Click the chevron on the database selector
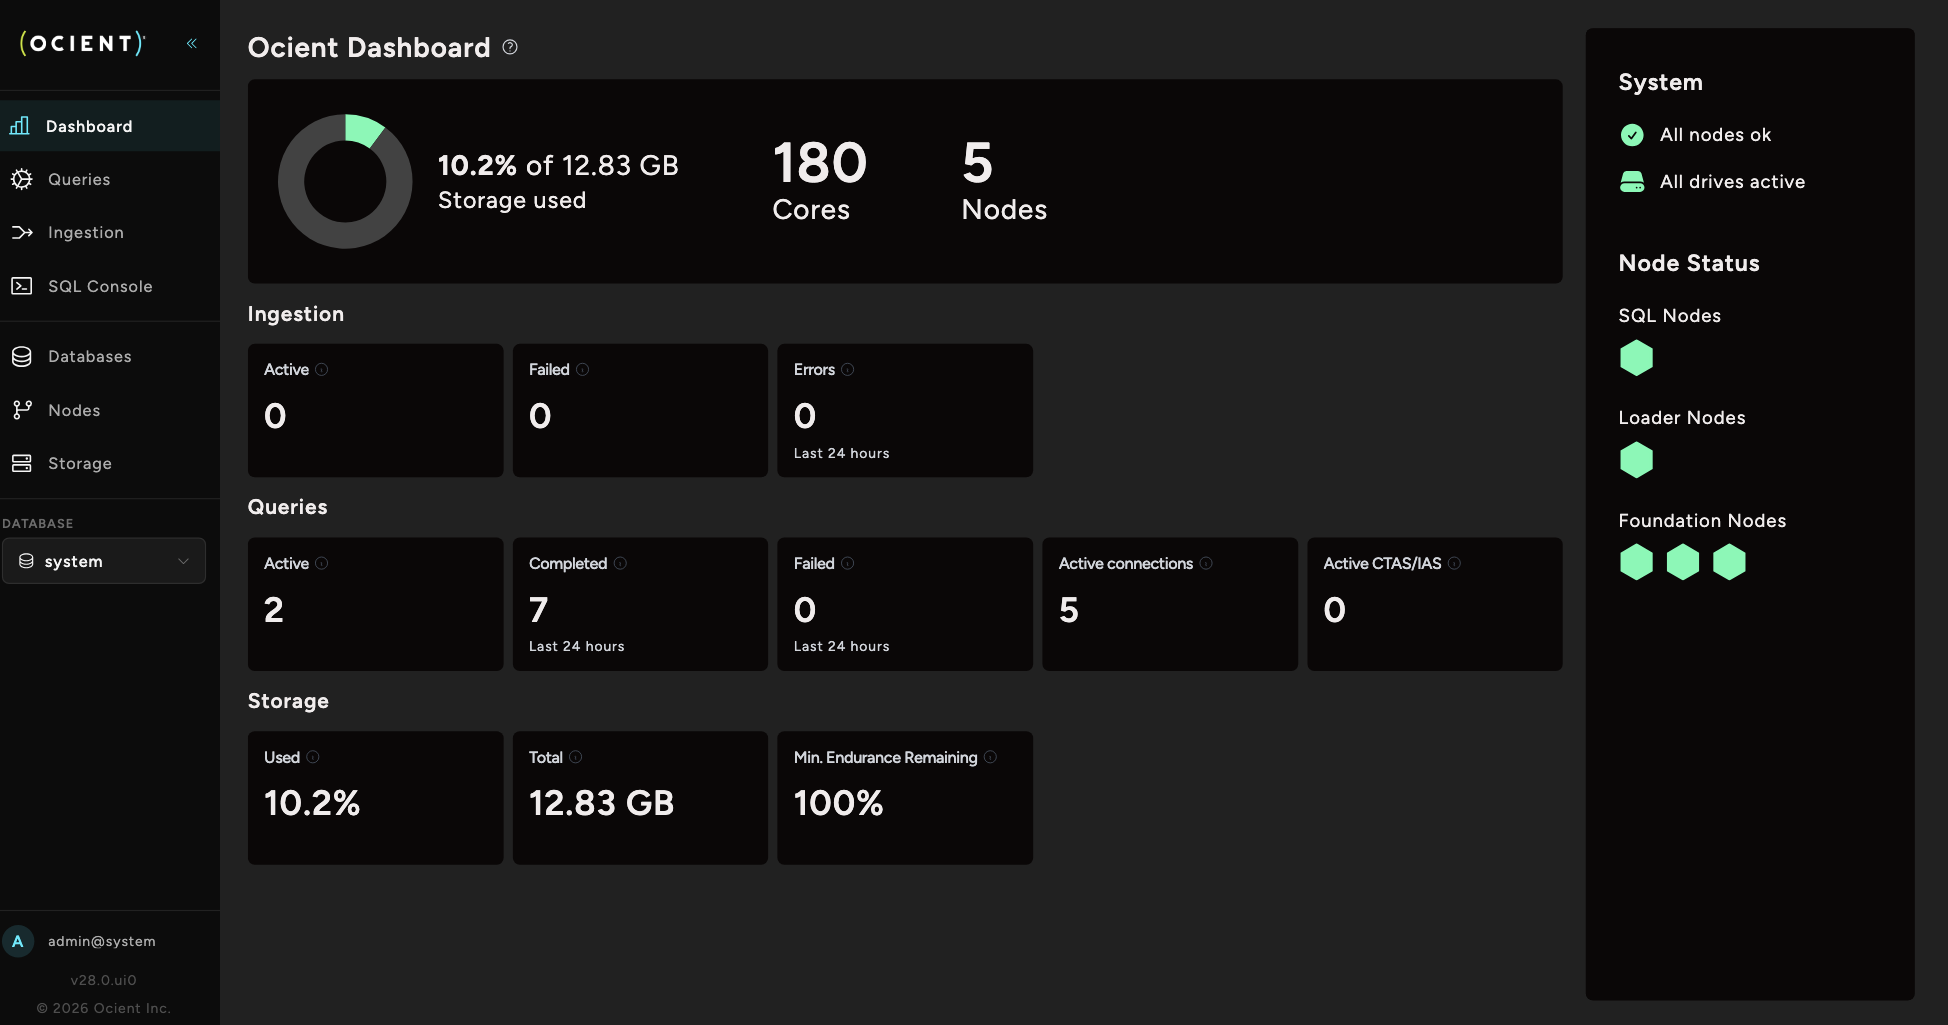 [x=183, y=561]
